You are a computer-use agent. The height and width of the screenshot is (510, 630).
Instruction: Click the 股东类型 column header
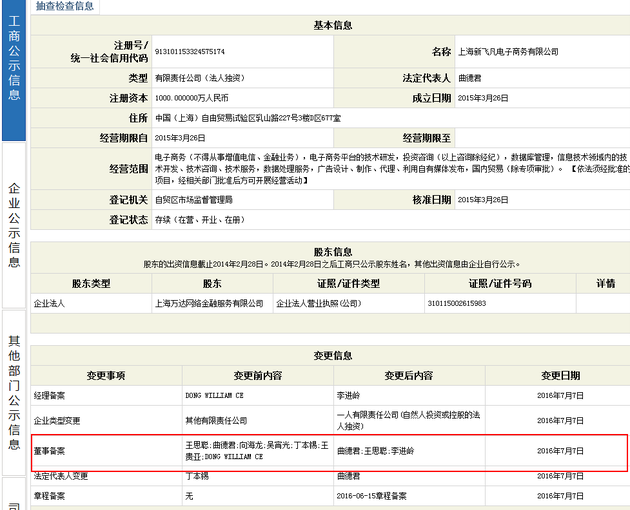[x=91, y=284]
